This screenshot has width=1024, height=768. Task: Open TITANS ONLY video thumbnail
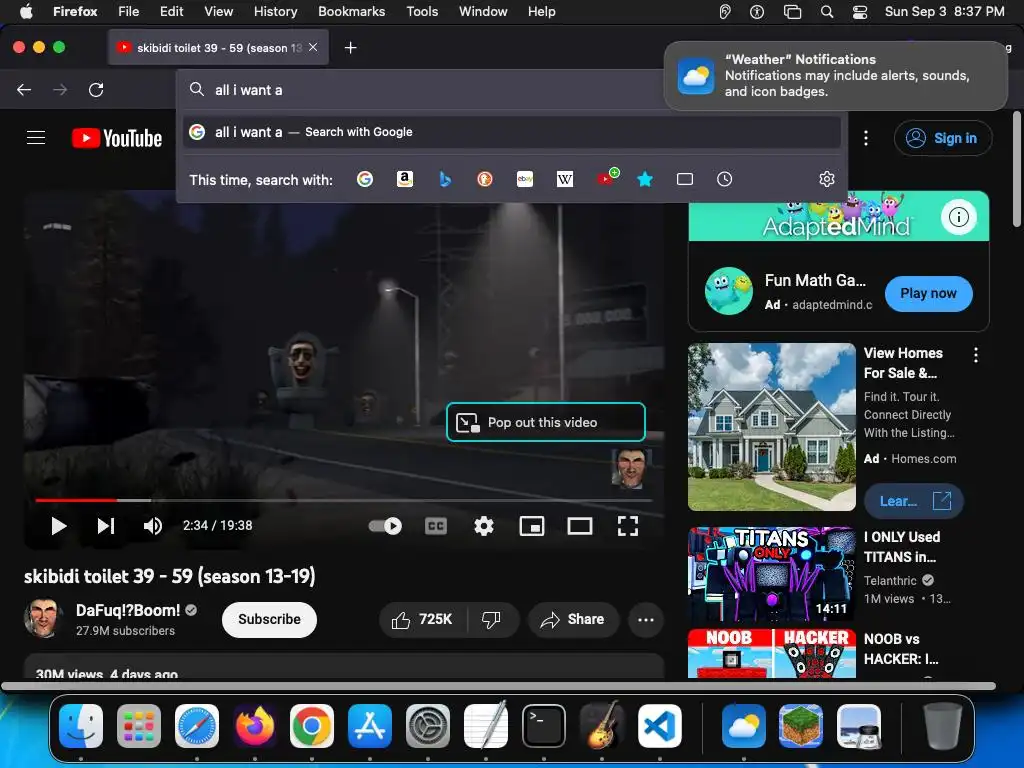(771, 574)
